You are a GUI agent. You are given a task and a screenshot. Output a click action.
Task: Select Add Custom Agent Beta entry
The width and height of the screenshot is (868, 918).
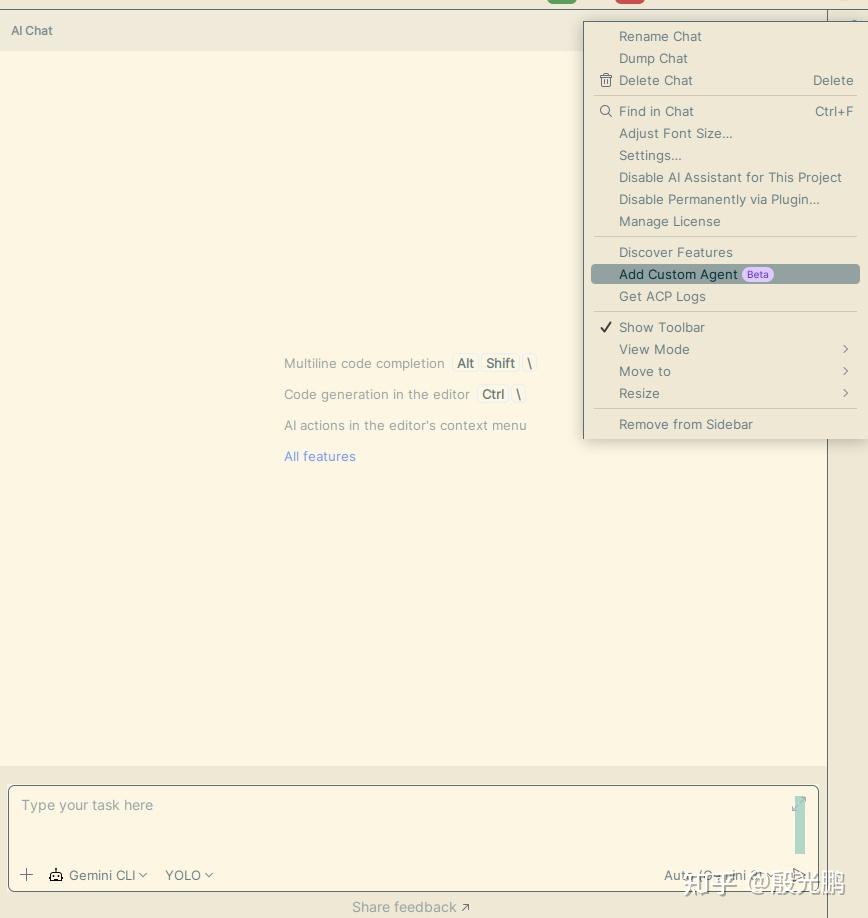coord(725,274)
